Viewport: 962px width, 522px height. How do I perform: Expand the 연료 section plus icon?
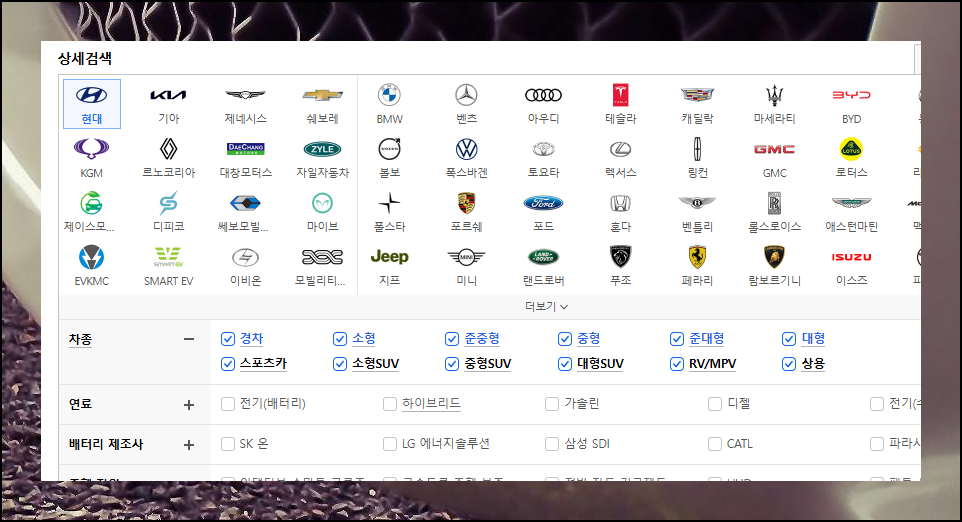189,405
